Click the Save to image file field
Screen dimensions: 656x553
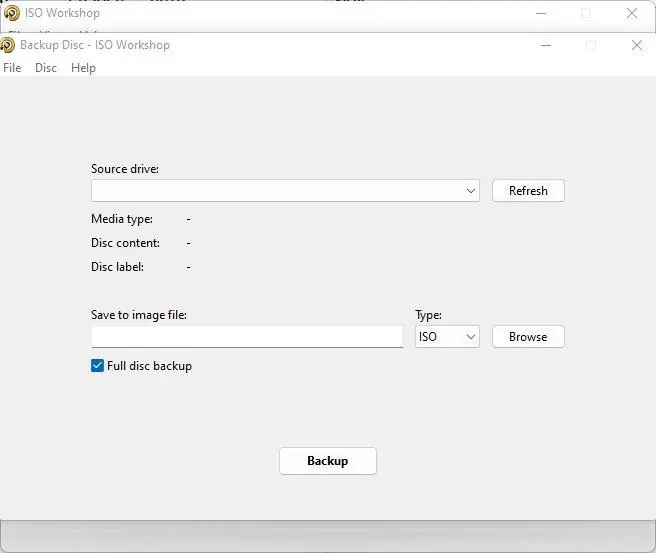[x=247, y=337]
